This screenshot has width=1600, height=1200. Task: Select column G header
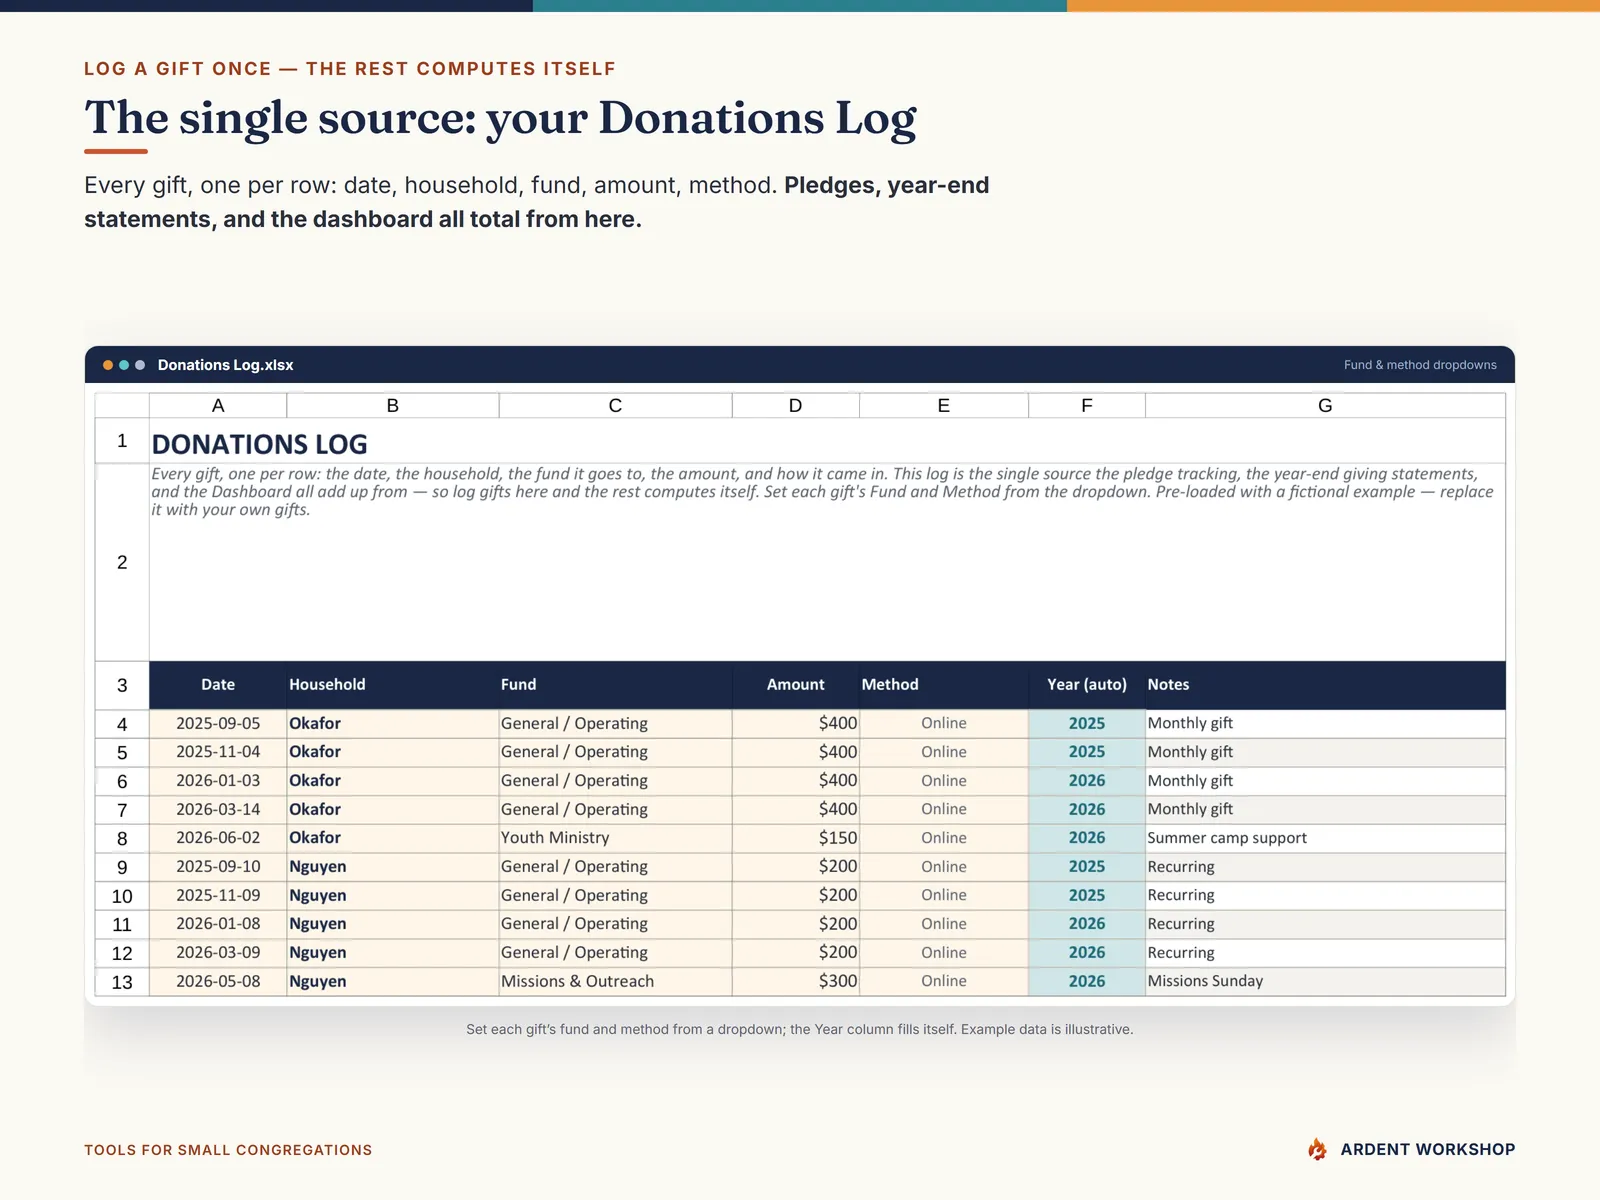(1325, 405)
